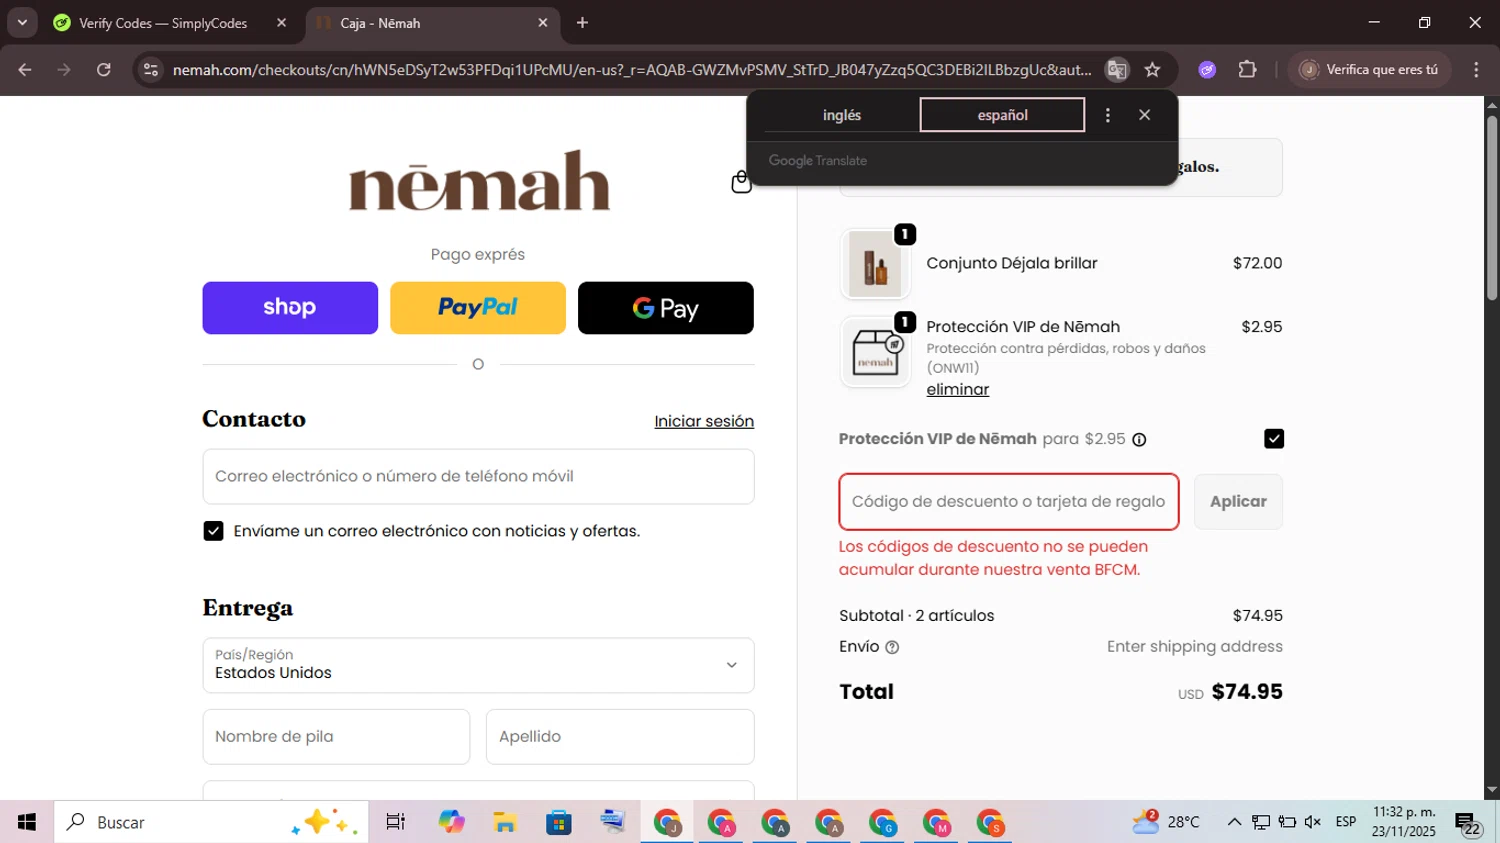Screen dimensions: 1500x843
Task: Click the Total amount $74.95
Action: [x=1247, y=692]
